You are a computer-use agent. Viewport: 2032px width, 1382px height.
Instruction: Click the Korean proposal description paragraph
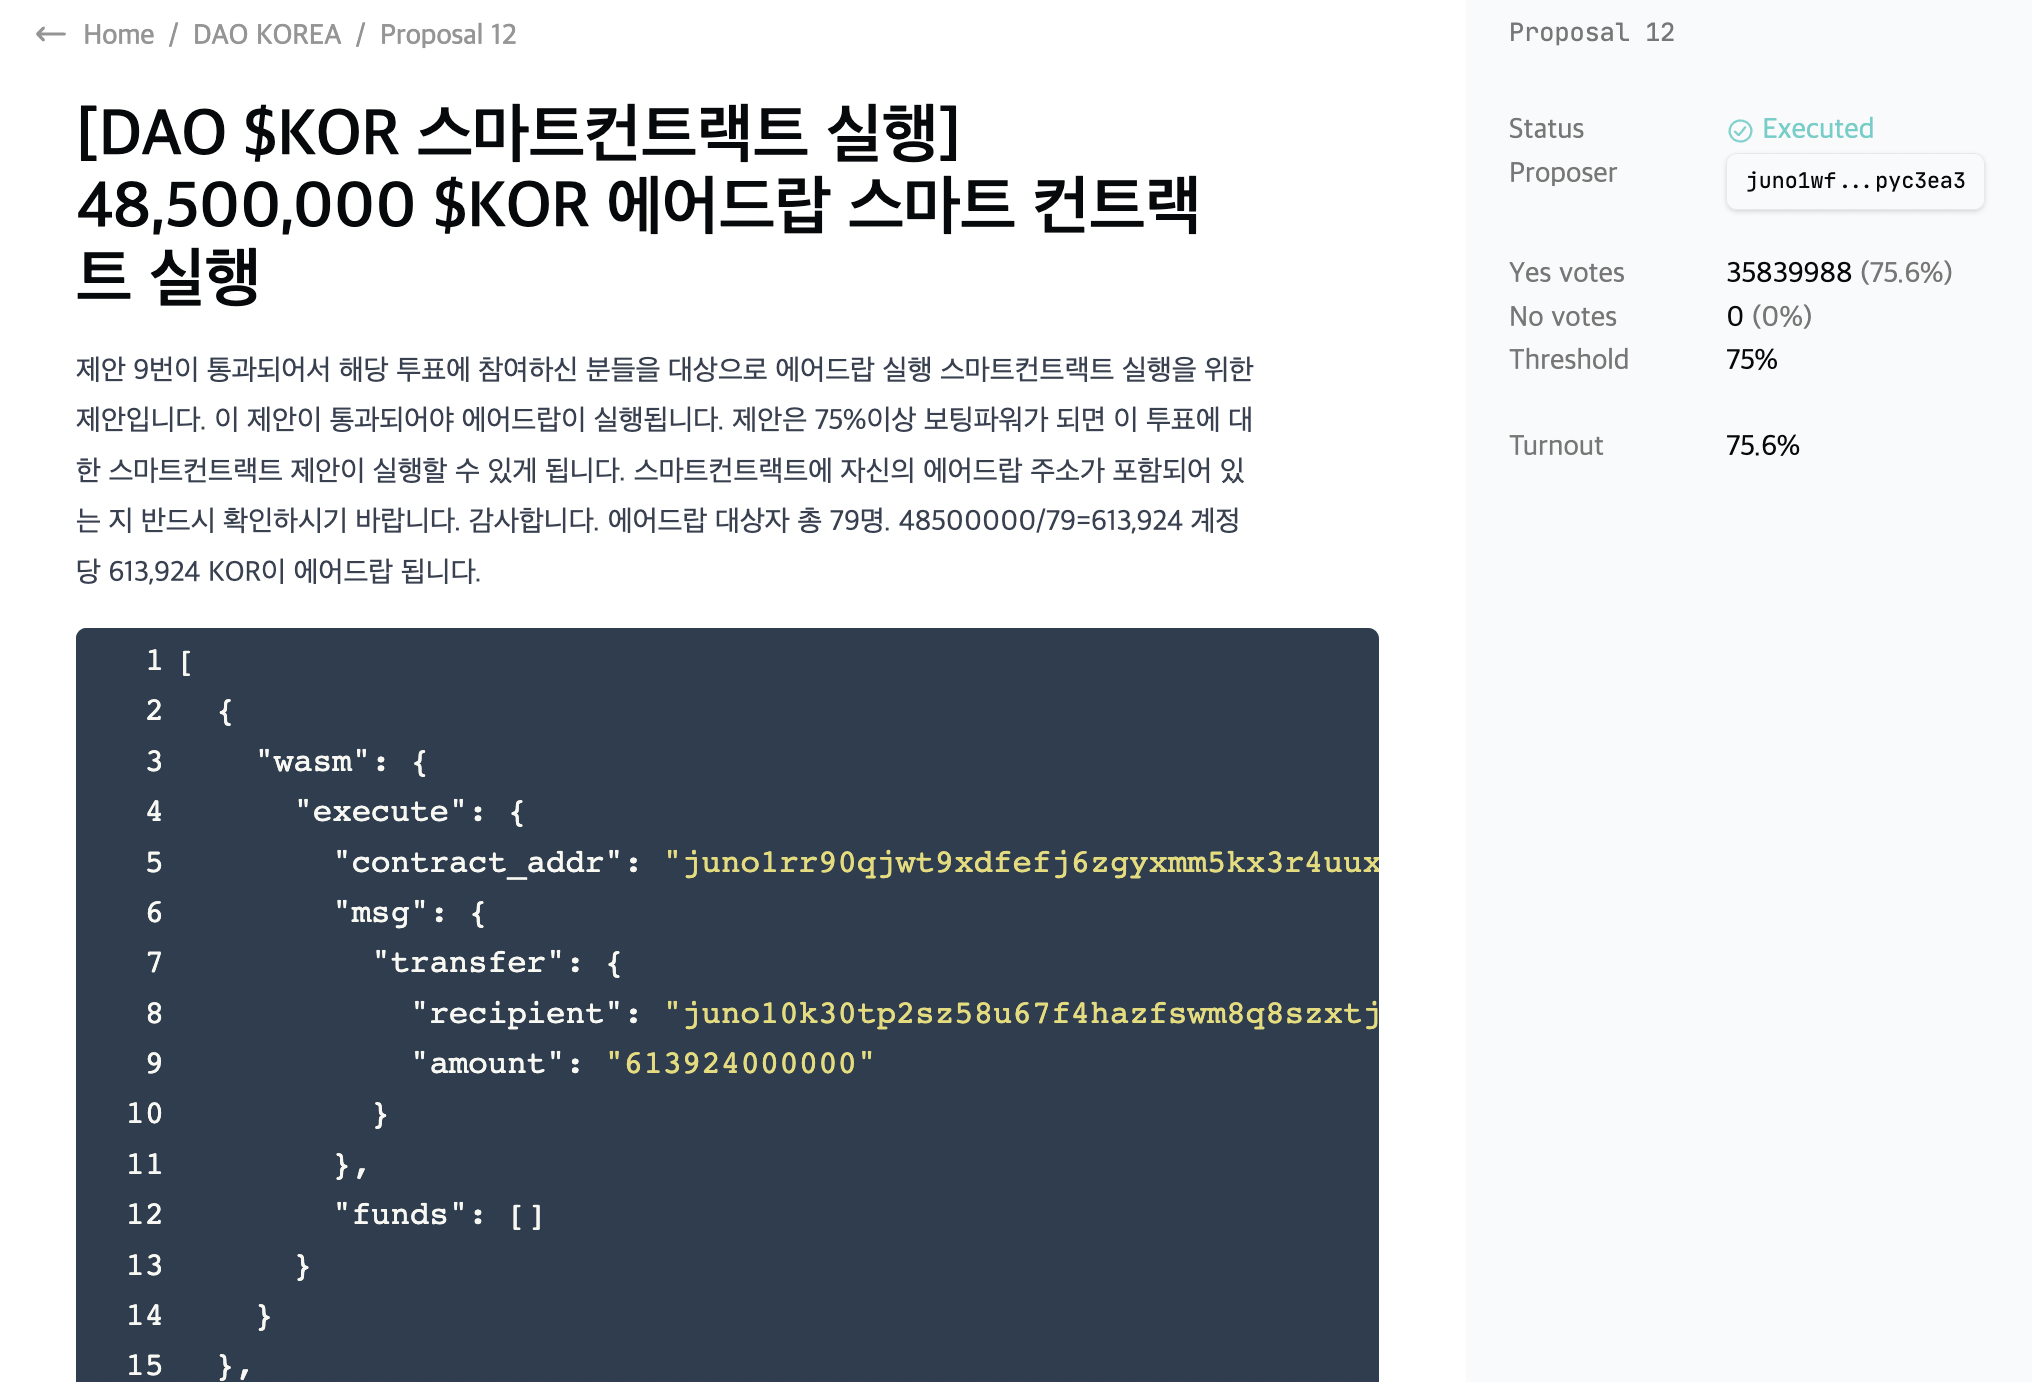(664, 470)
